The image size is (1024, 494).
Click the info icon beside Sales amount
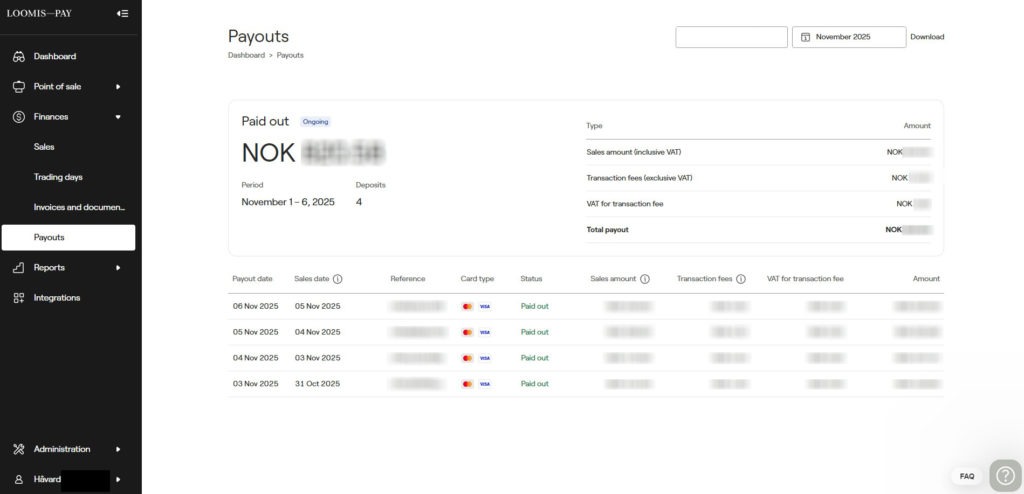645,279
